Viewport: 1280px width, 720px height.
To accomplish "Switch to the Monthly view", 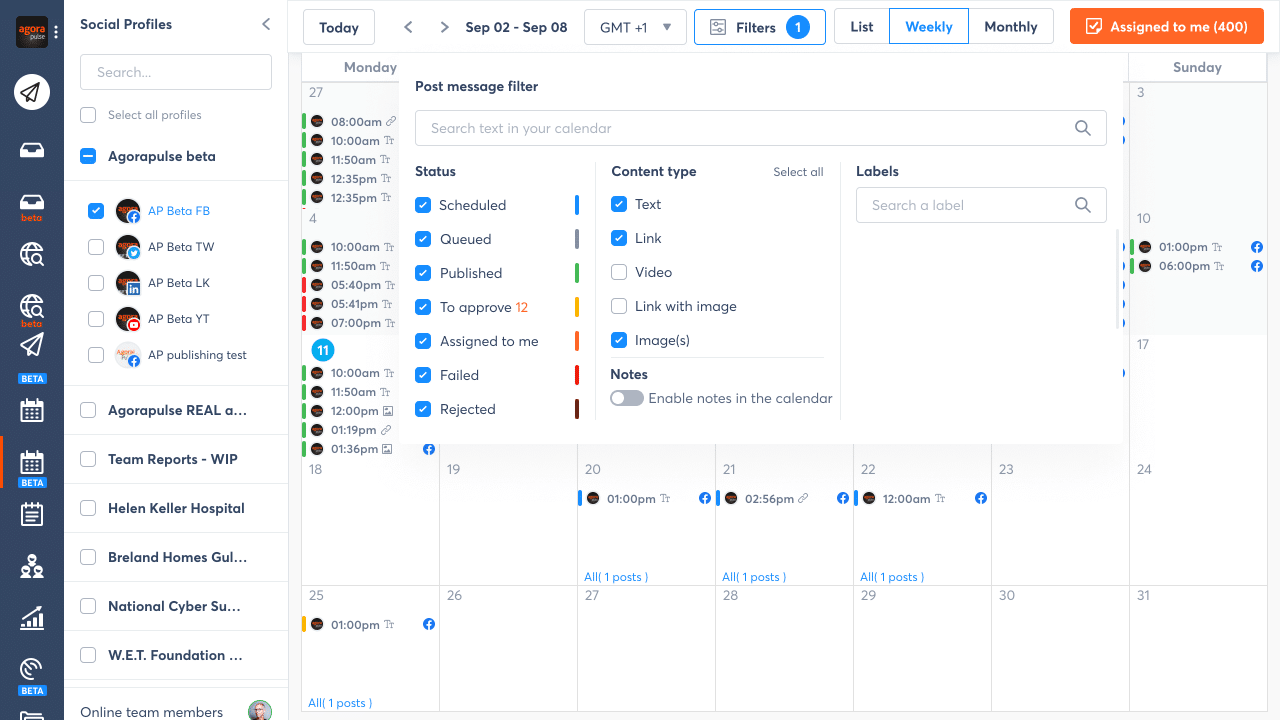I will pos(1011,27).
